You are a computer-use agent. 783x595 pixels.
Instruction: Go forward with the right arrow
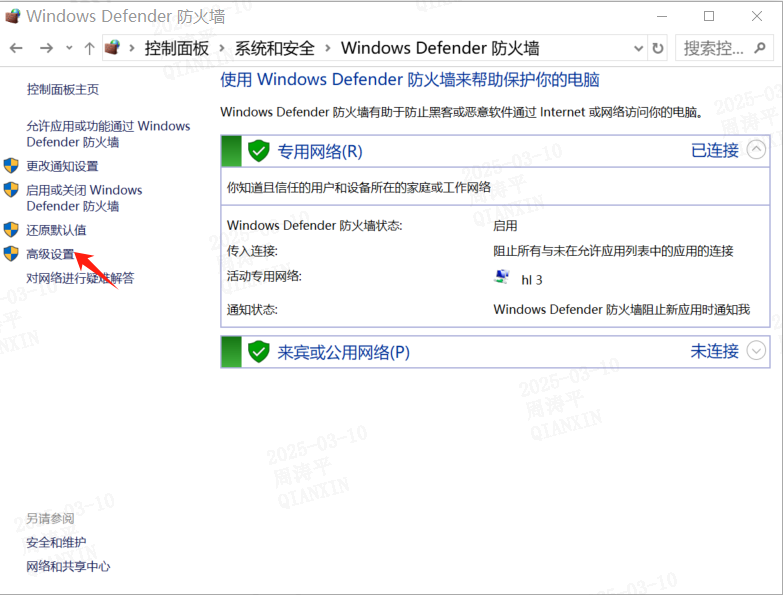[x=46, y=48]
